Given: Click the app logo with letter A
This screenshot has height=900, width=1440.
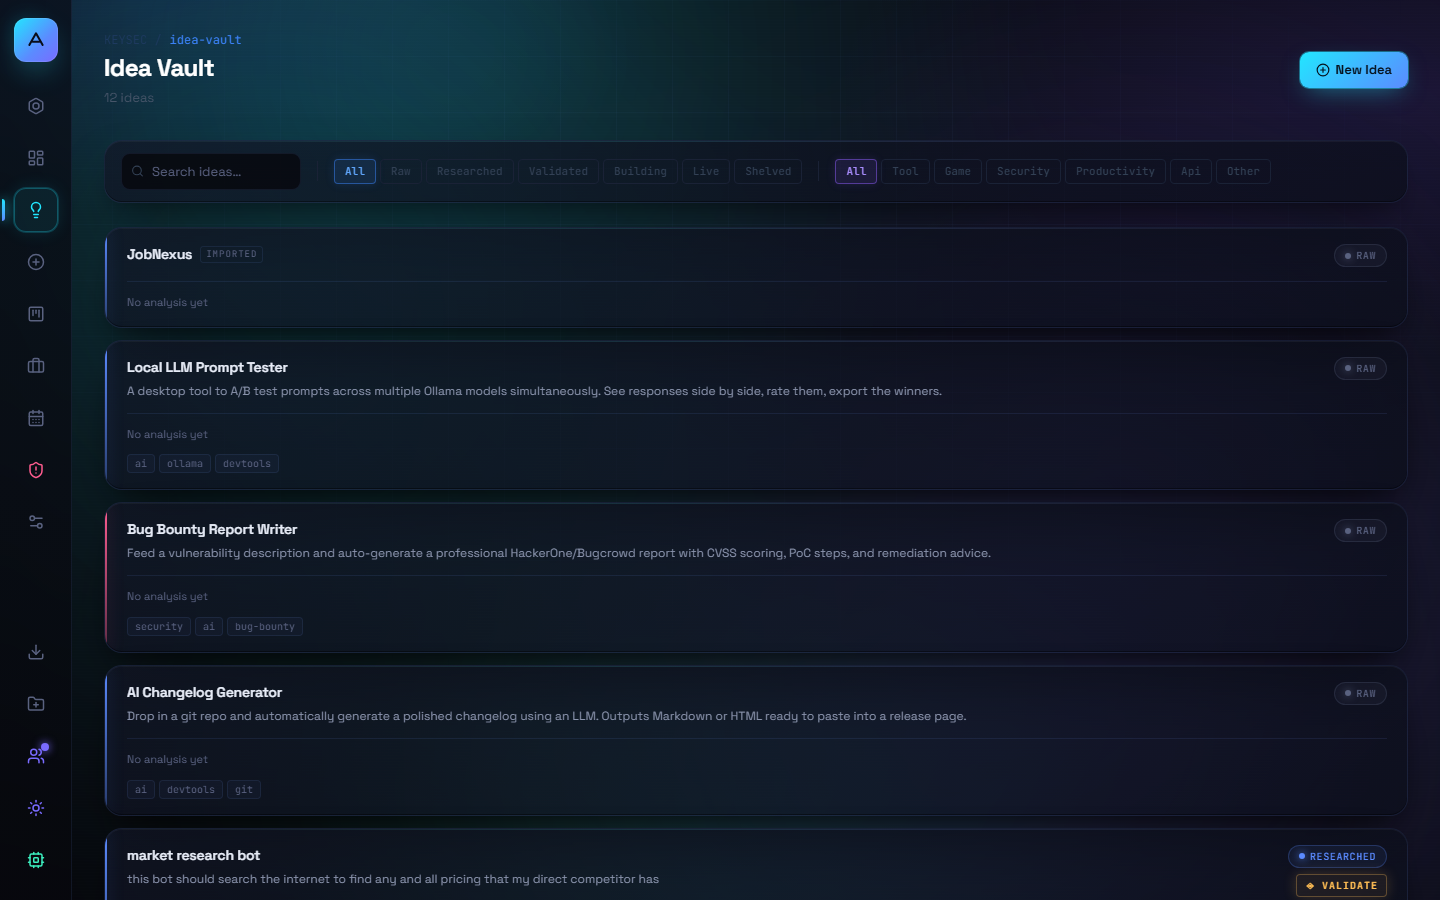Looking at the screenshot, I should (x=36, y=40).
